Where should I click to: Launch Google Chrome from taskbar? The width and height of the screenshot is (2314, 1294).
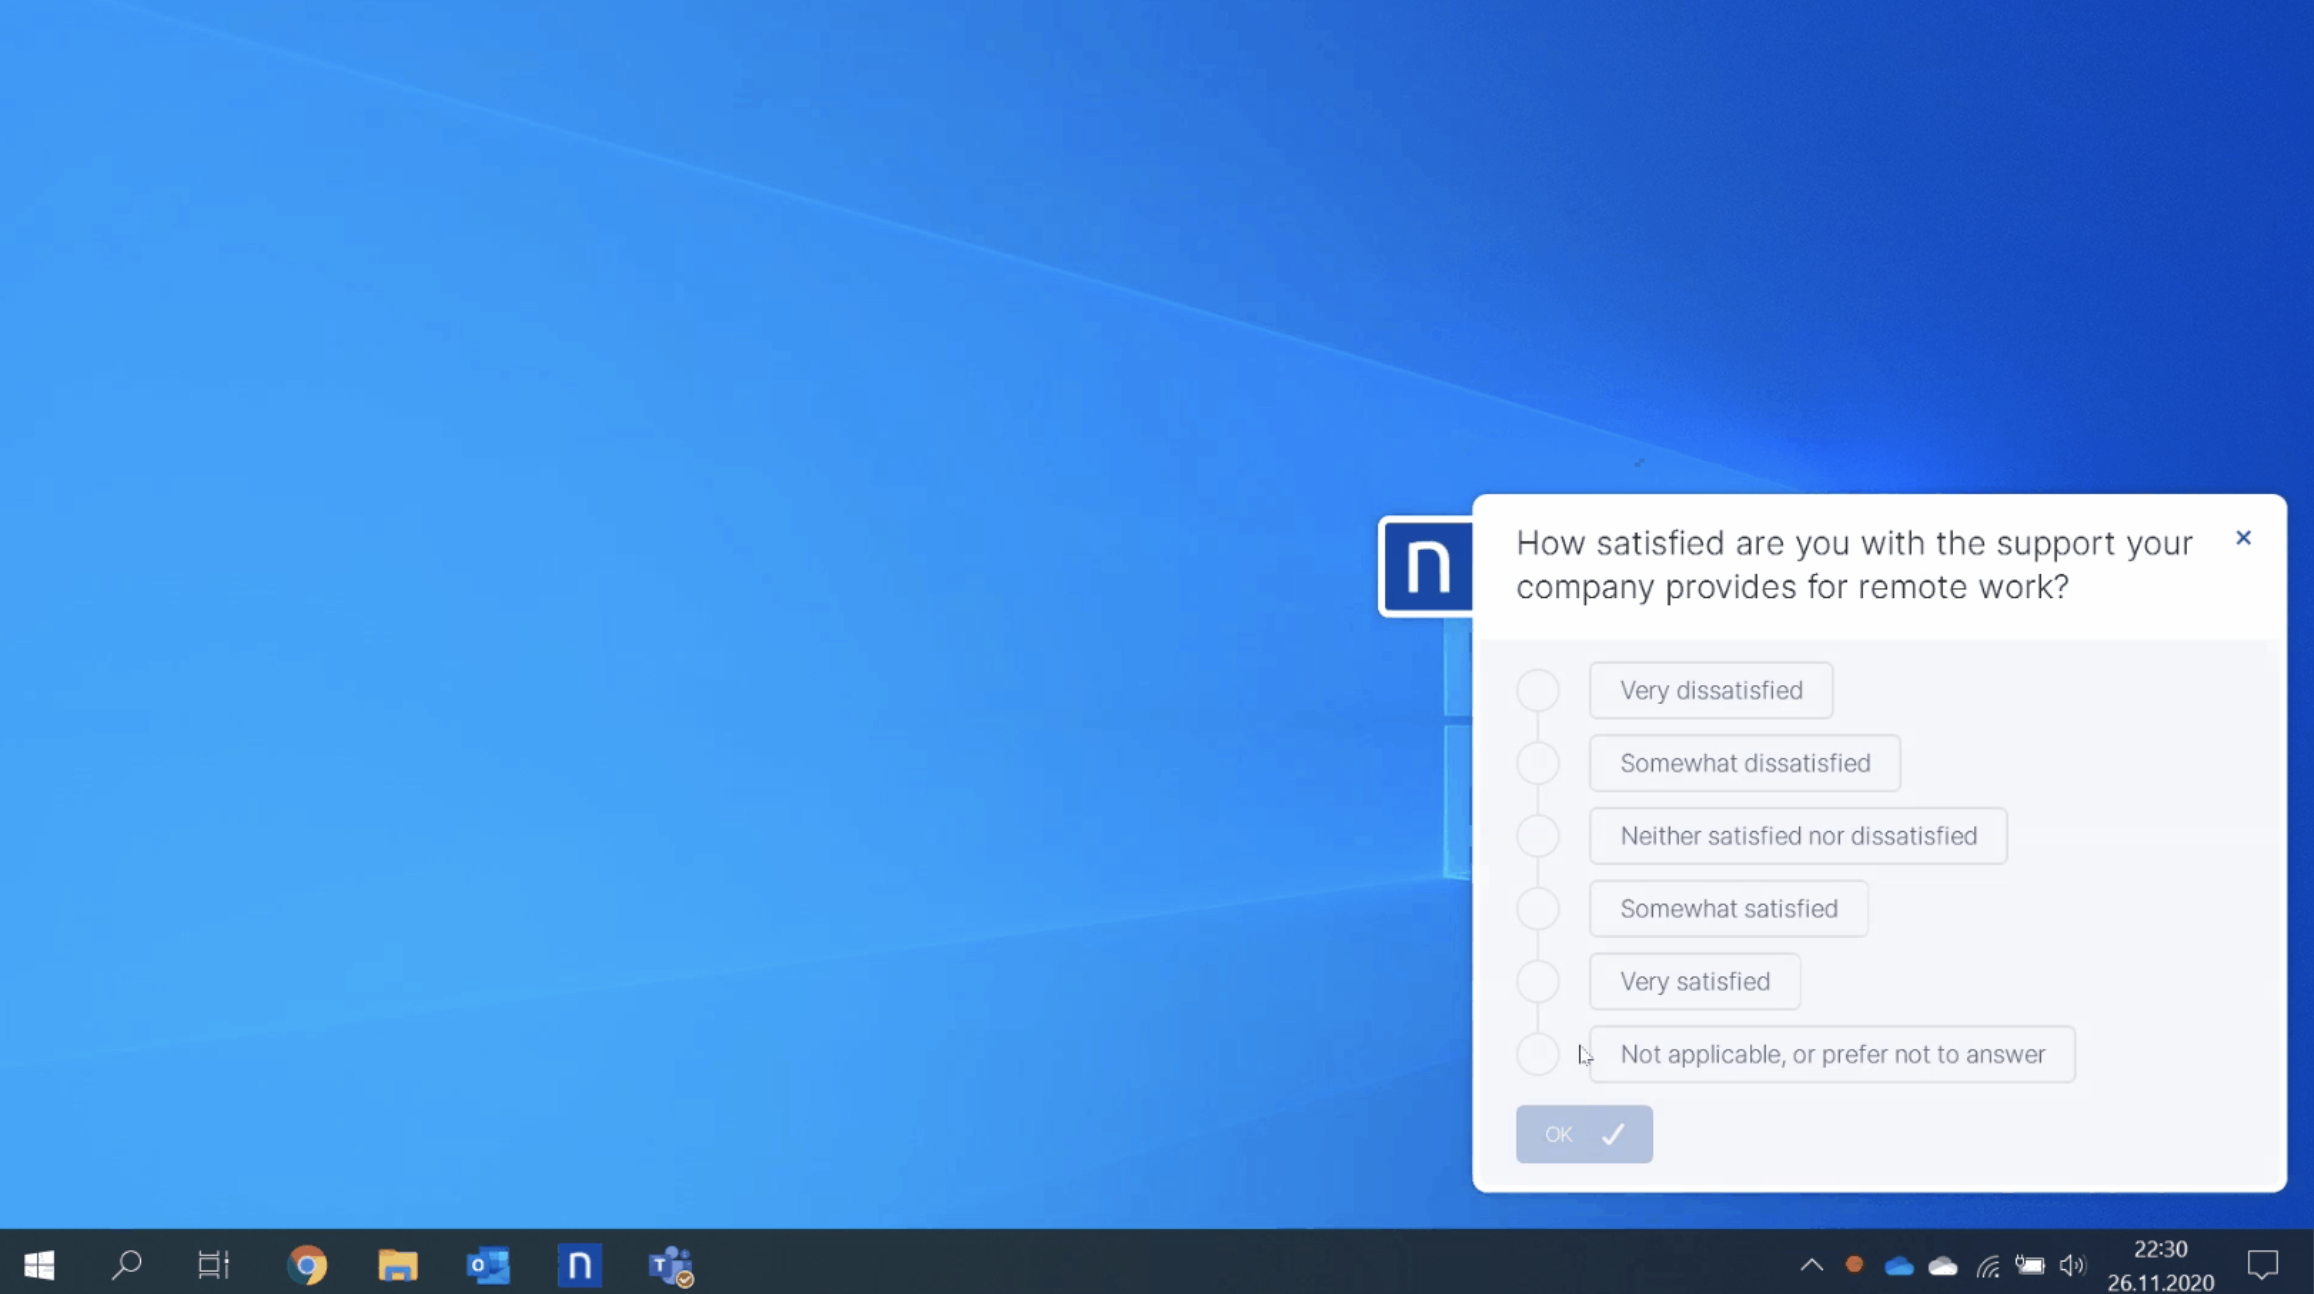[x=307, y=1265]
